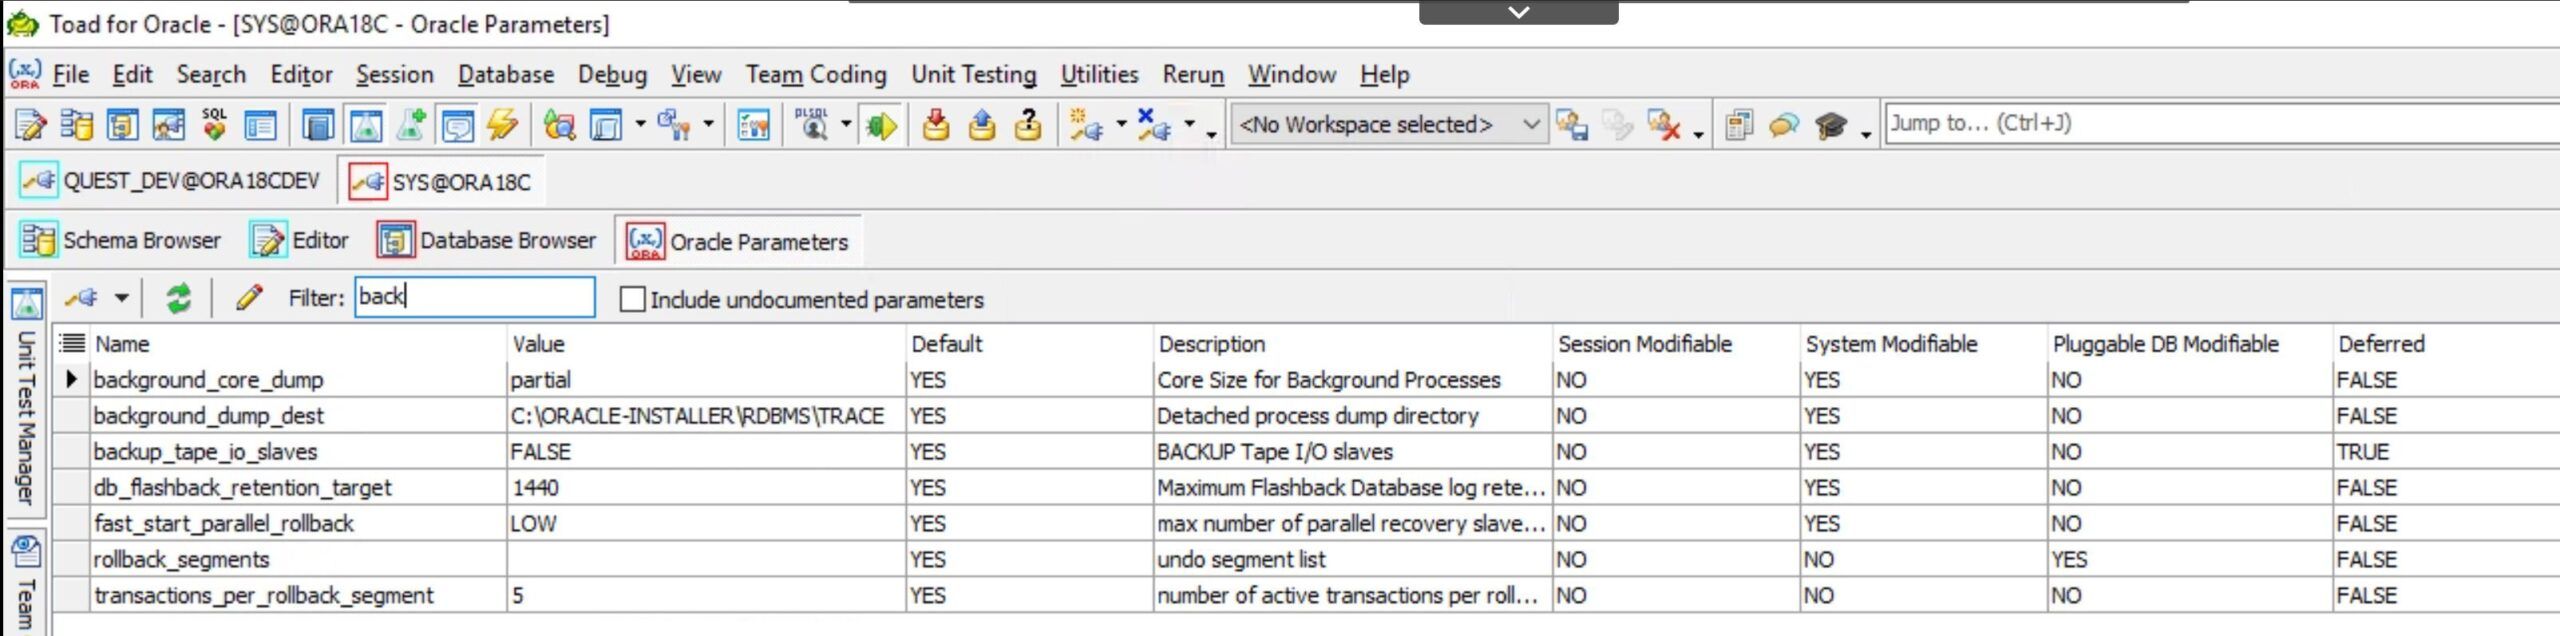Sort by the Pluggable DB Modifiable column header
The image size is (2560, 636).
pyautogui.click(x=2190, y=344)
